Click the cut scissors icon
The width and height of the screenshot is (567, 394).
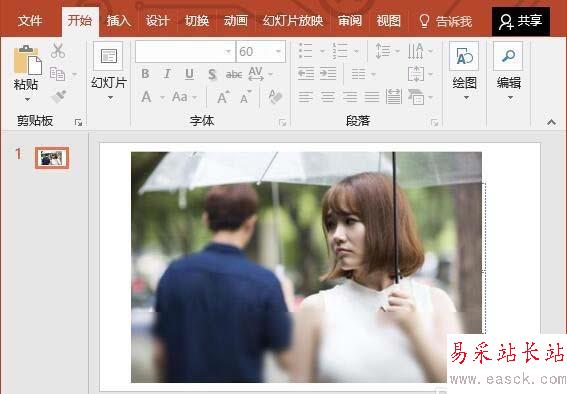pyautogui.click(x=58, y=51)
